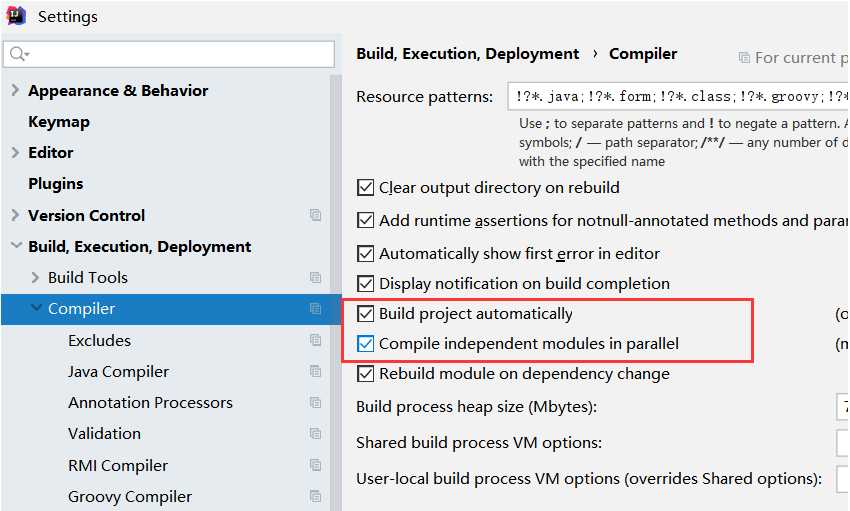Open the Keymap settings page

click(x=59, y=122)
